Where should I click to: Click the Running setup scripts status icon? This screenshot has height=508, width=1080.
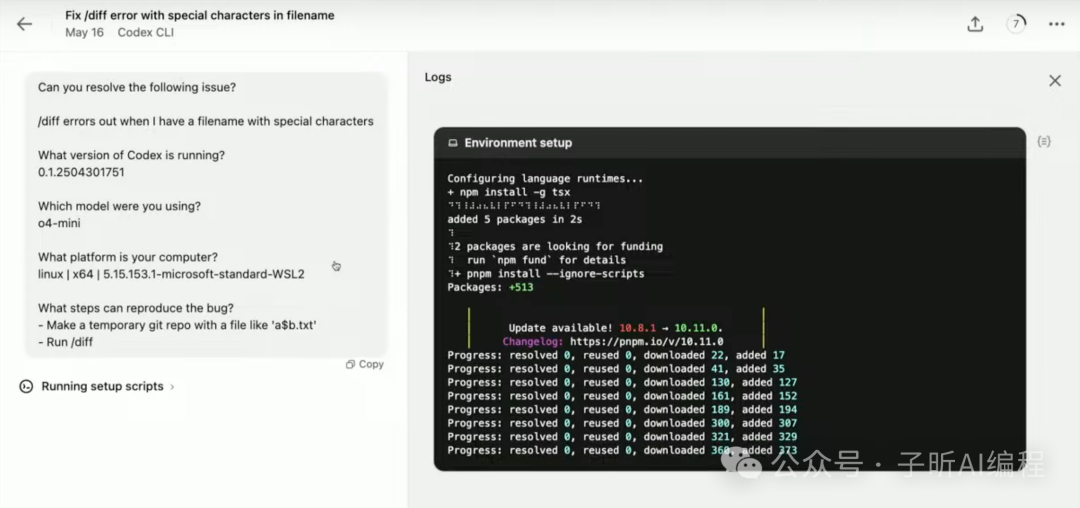pyautogui.click(x=27, y=386)
